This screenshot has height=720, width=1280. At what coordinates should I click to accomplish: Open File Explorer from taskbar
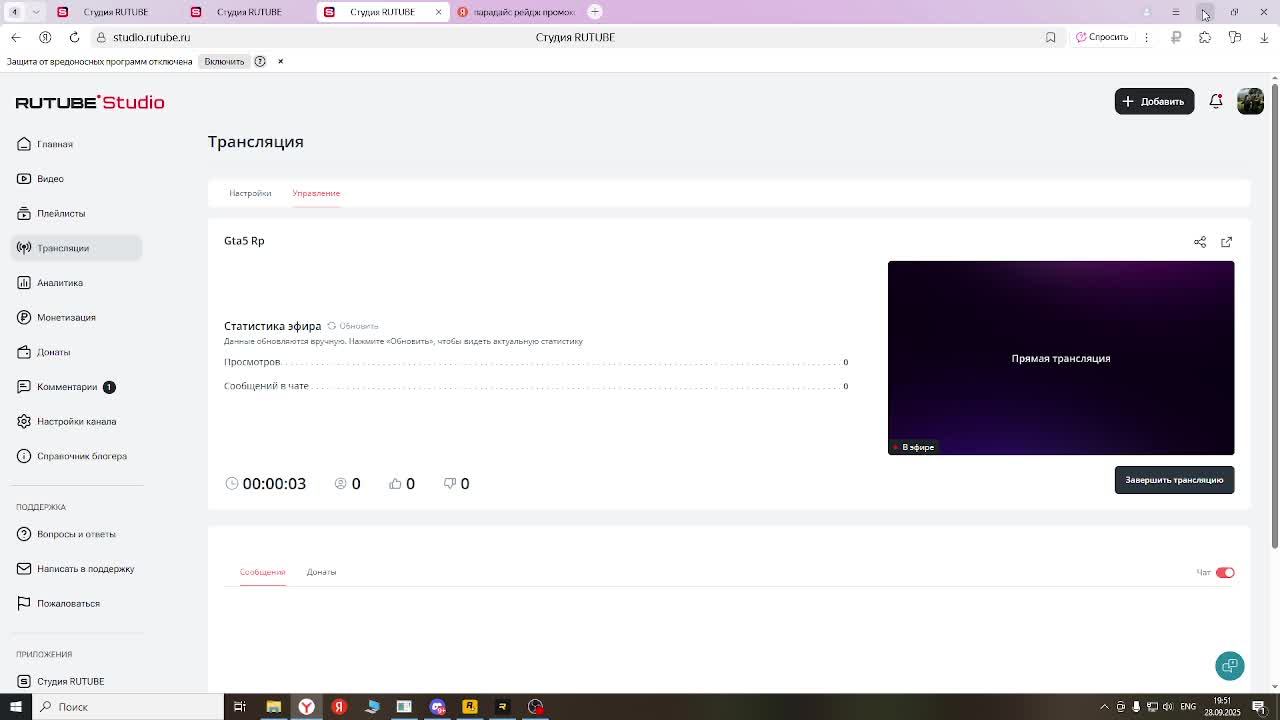273,707
